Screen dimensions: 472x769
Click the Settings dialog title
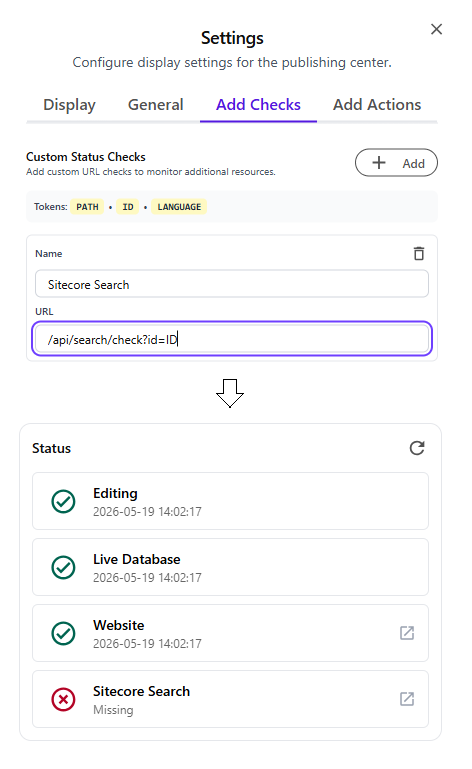pyautogui.click(x=232, y=38)
